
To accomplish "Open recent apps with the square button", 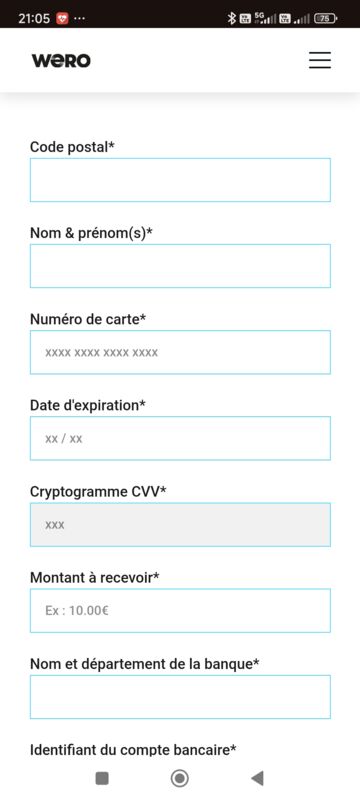I will 102,778.
